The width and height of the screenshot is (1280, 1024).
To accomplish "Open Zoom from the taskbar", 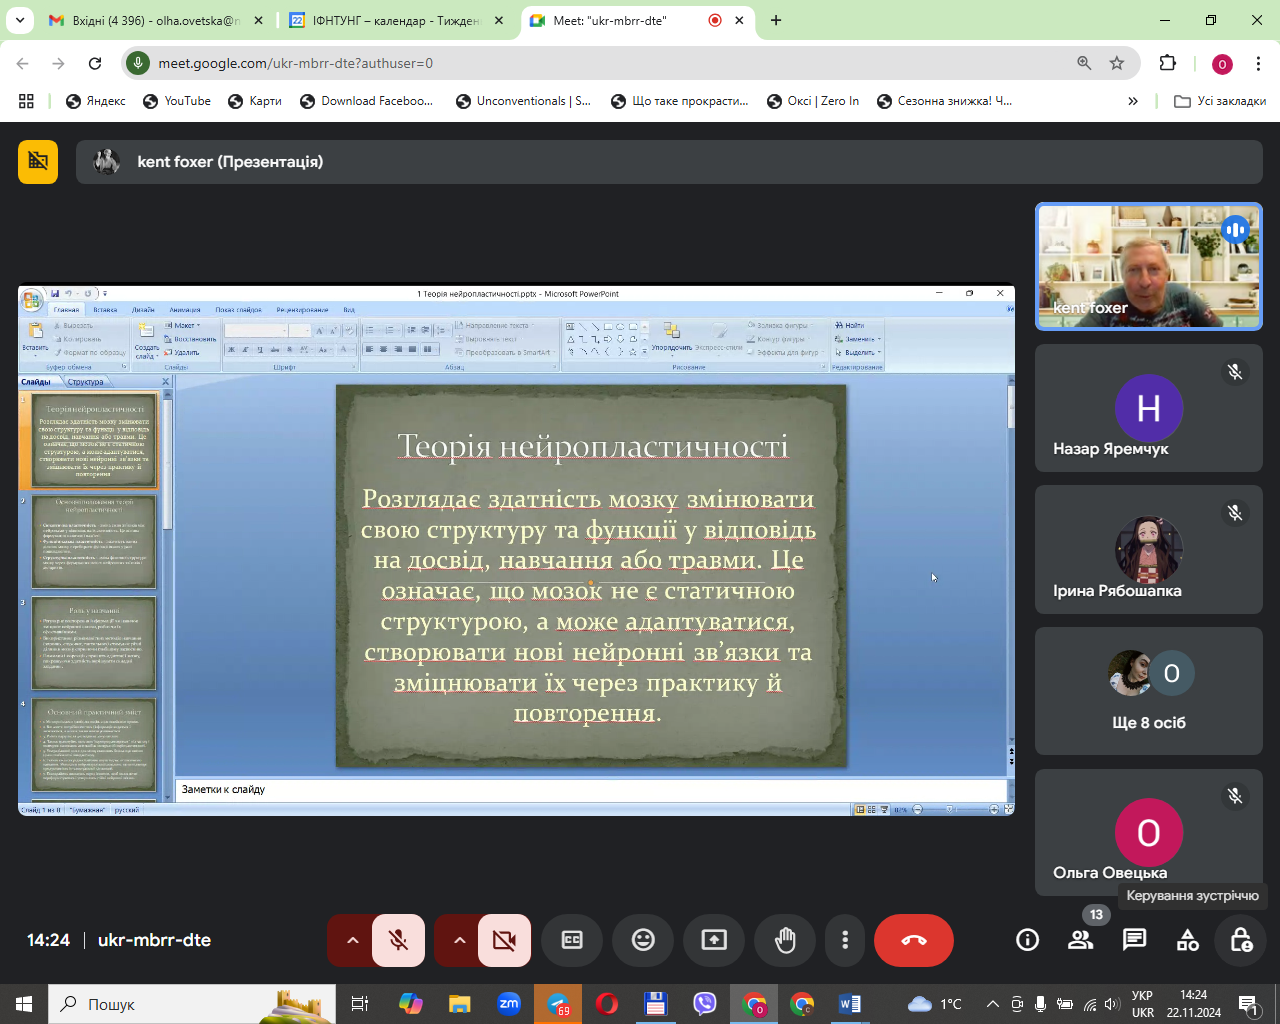I will (x=509, y=1004).
